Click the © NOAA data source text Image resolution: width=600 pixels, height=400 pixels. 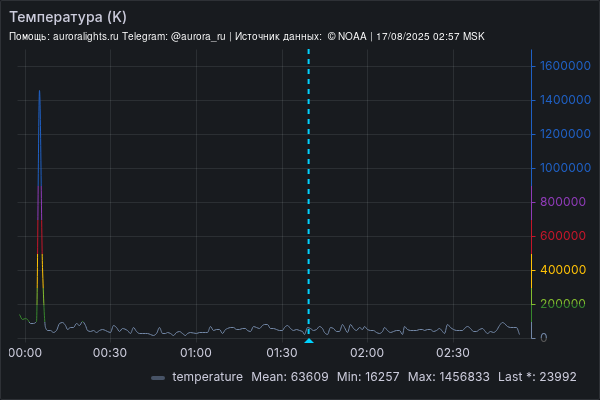347,37
